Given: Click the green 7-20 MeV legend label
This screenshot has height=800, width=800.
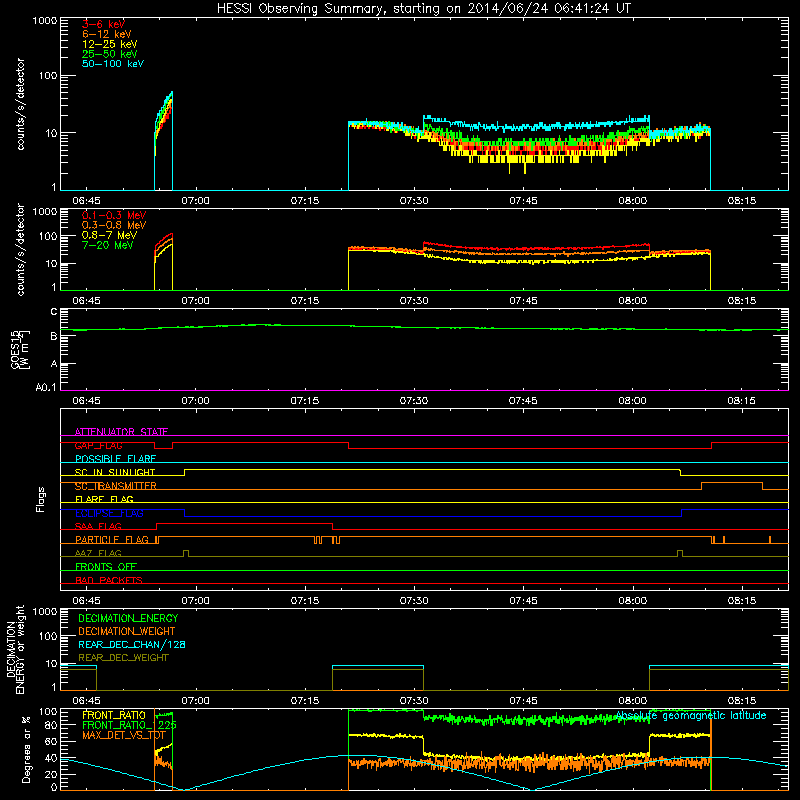Looking at the screenshot, I should tap(107, 245).
